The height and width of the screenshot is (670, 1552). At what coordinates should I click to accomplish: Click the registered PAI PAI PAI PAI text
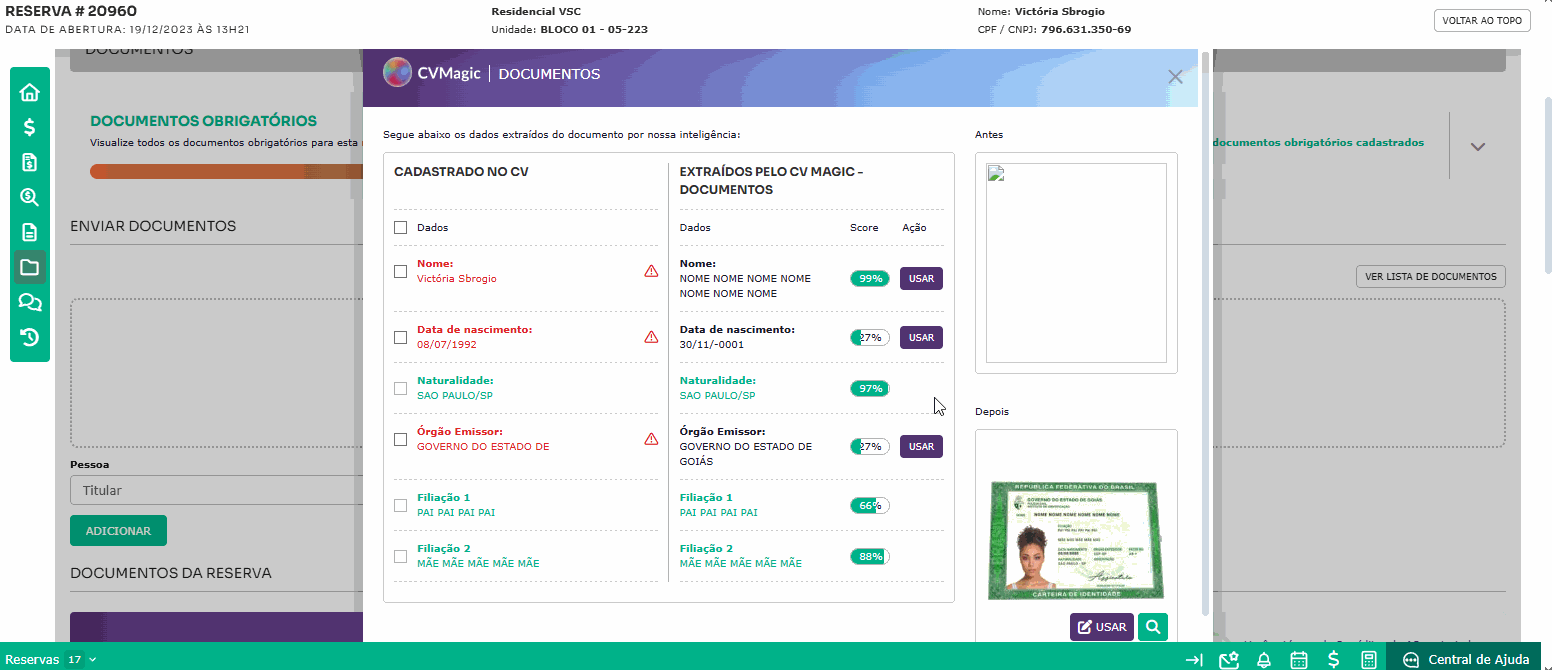point(456,512)
